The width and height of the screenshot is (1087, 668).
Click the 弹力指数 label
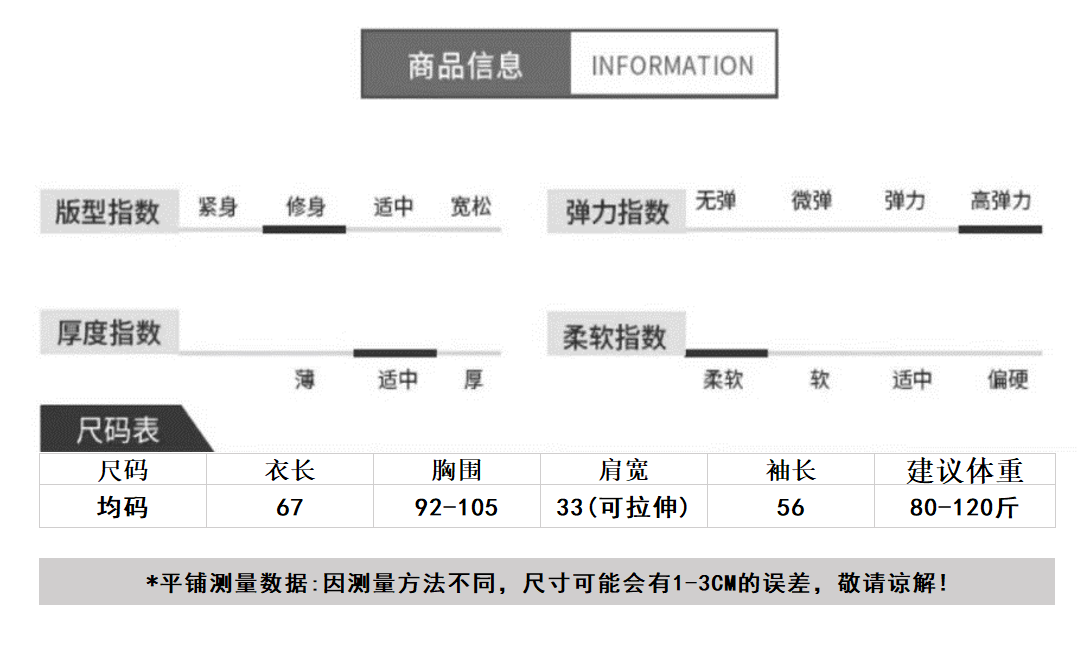(x=616, y=211)
